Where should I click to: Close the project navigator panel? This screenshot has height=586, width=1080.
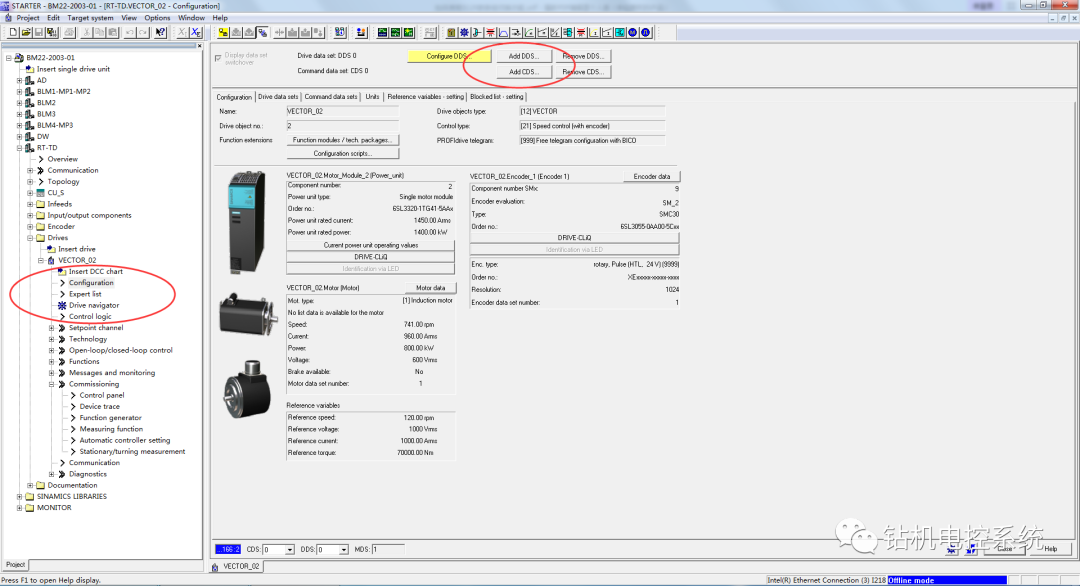pos(200,46)
